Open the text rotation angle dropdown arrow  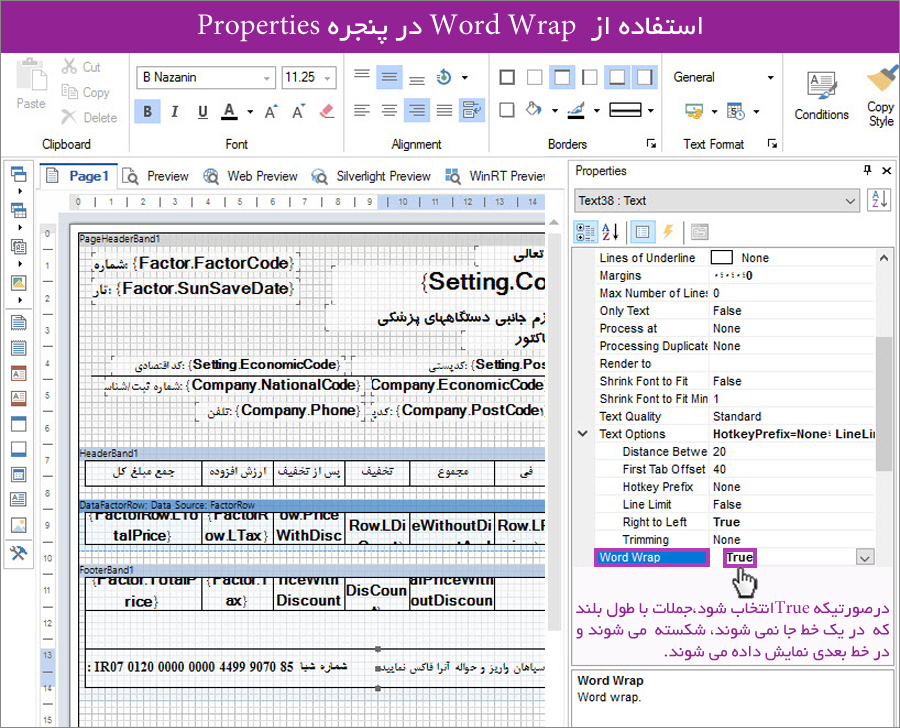pos(465,77)
